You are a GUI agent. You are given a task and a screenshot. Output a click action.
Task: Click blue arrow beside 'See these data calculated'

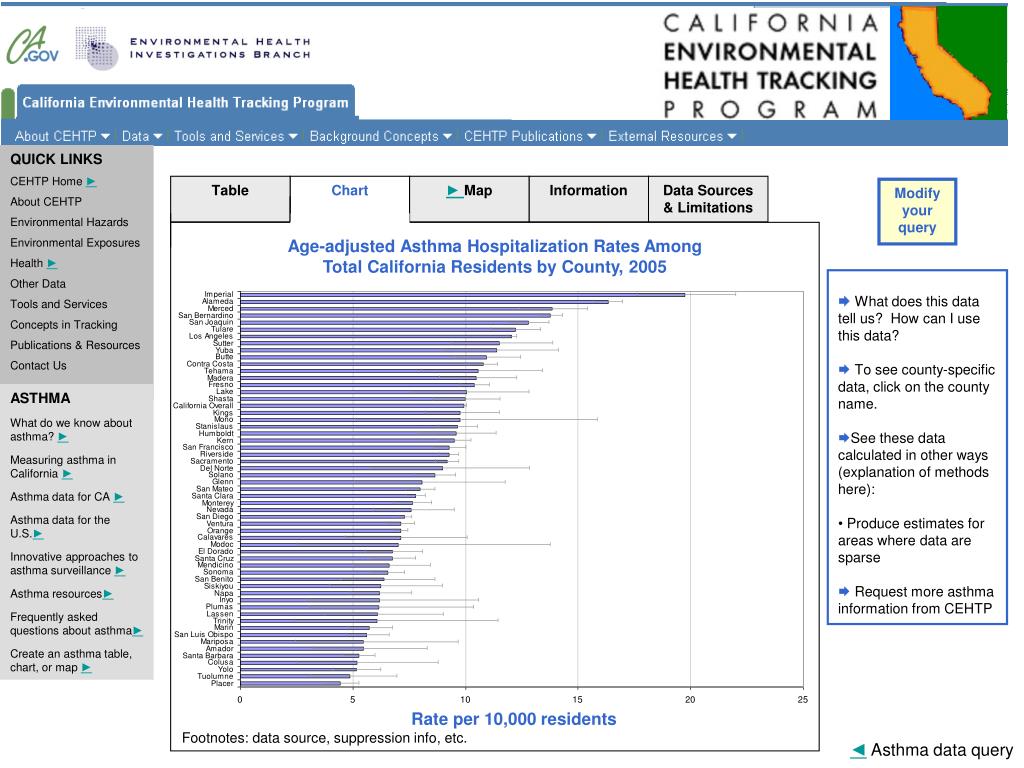pyautogui.click(x=844, y=438)
